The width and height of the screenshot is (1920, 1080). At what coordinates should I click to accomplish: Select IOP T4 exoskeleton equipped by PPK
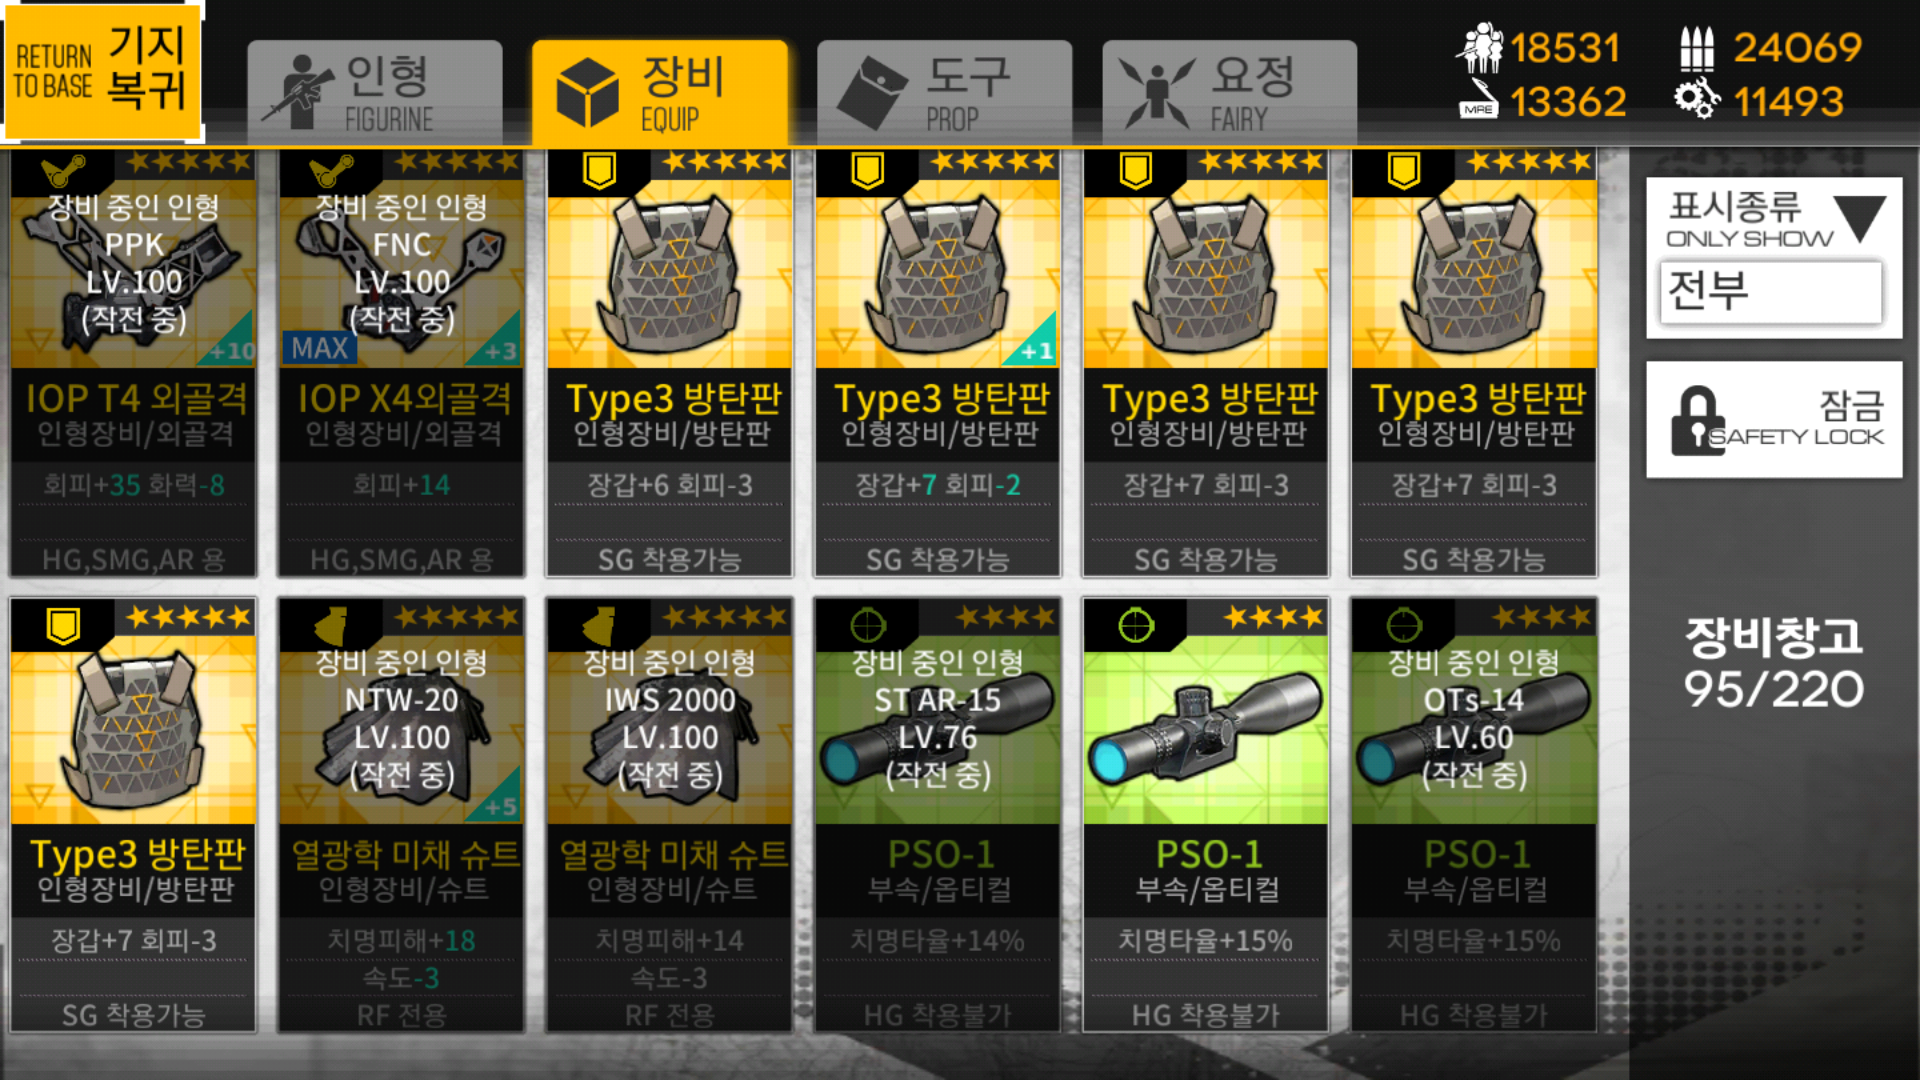pos(133,362)
